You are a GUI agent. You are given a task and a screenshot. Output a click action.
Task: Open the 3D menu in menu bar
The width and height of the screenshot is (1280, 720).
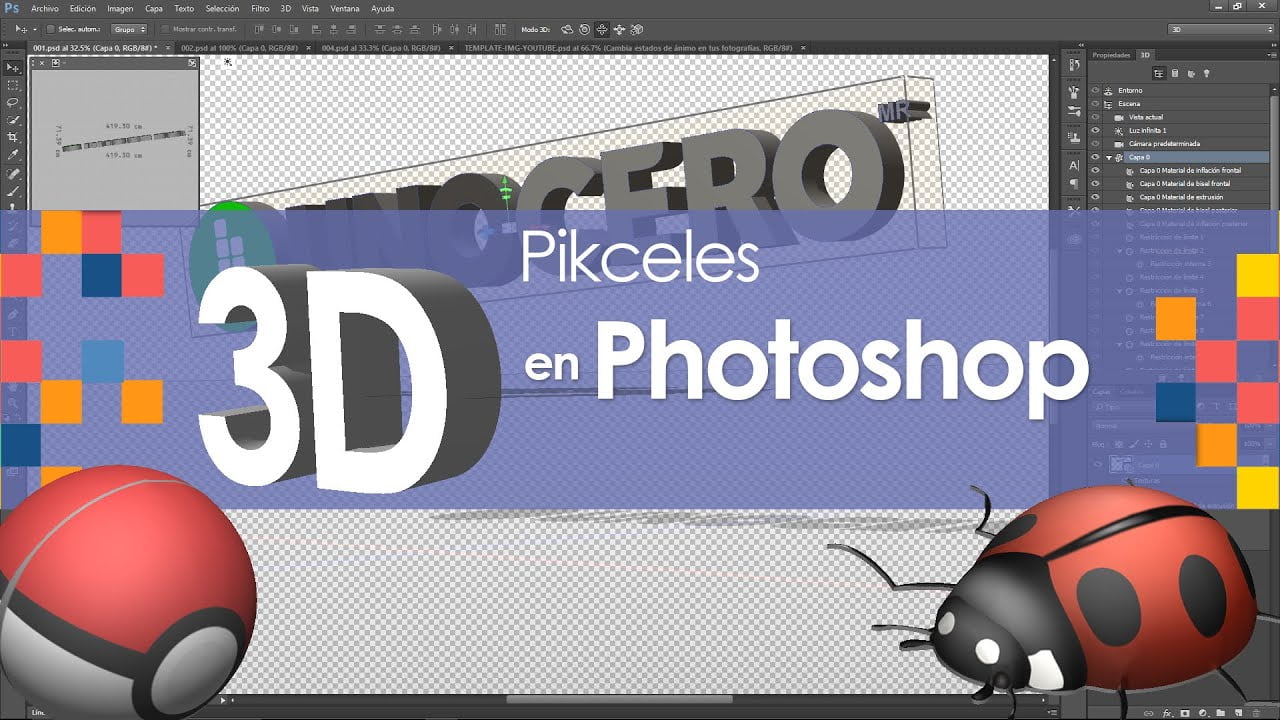[x=286, y=8]
